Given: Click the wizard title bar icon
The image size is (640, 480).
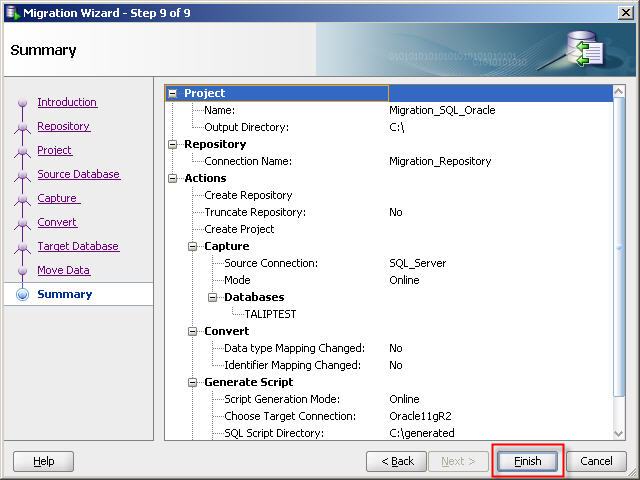Looking at the screenshot, I should [12, 13].
